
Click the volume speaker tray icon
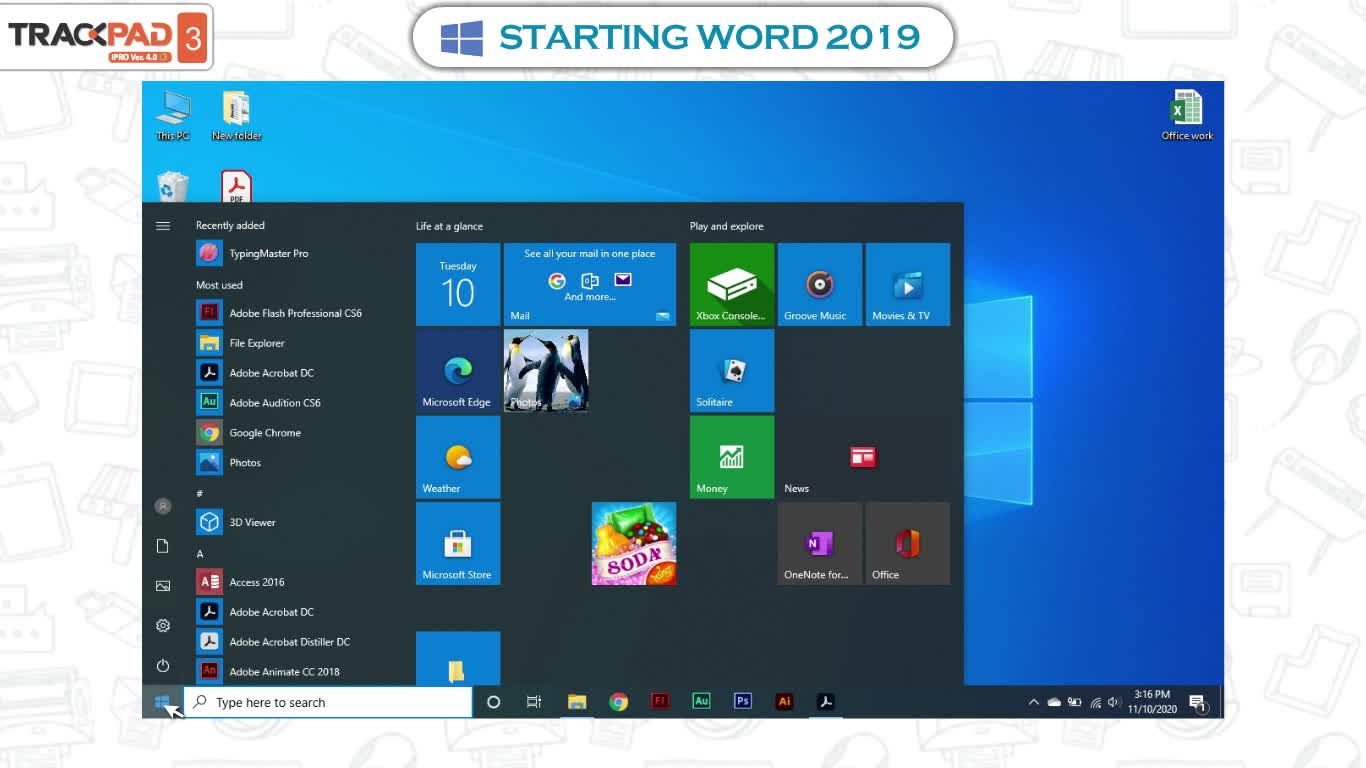click(1114, 702)
